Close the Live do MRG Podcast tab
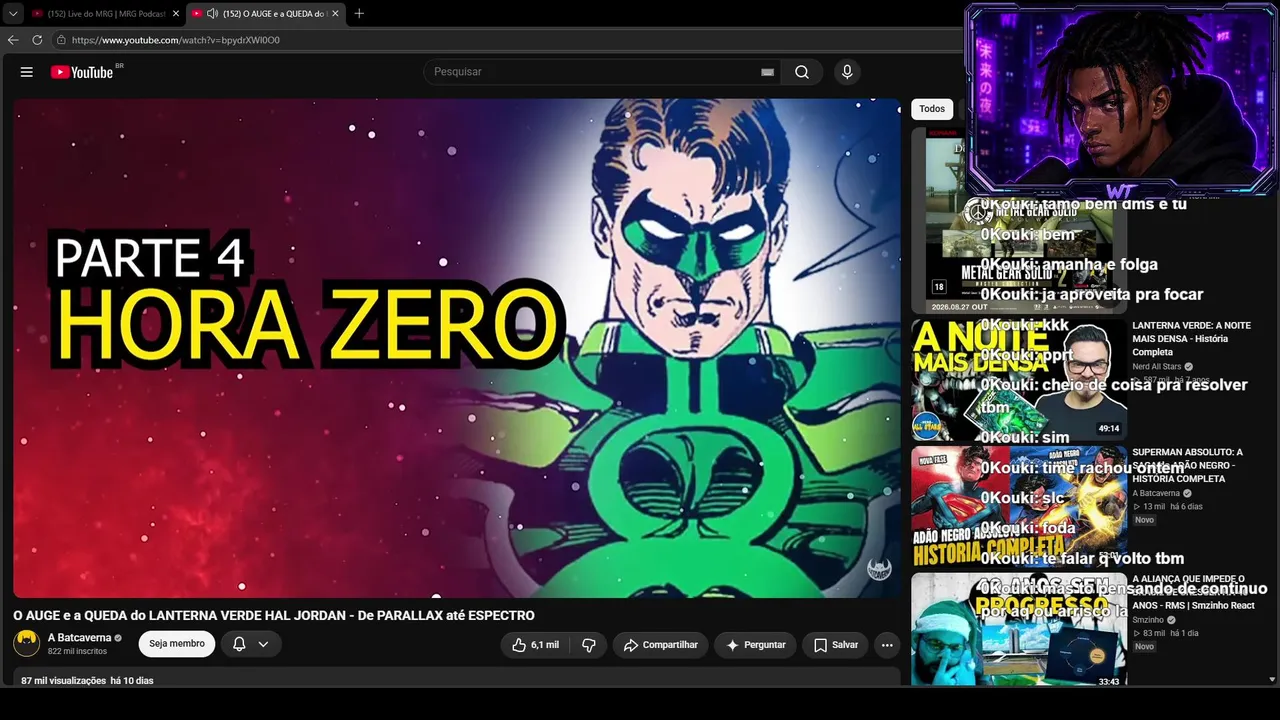 point(176,13)
